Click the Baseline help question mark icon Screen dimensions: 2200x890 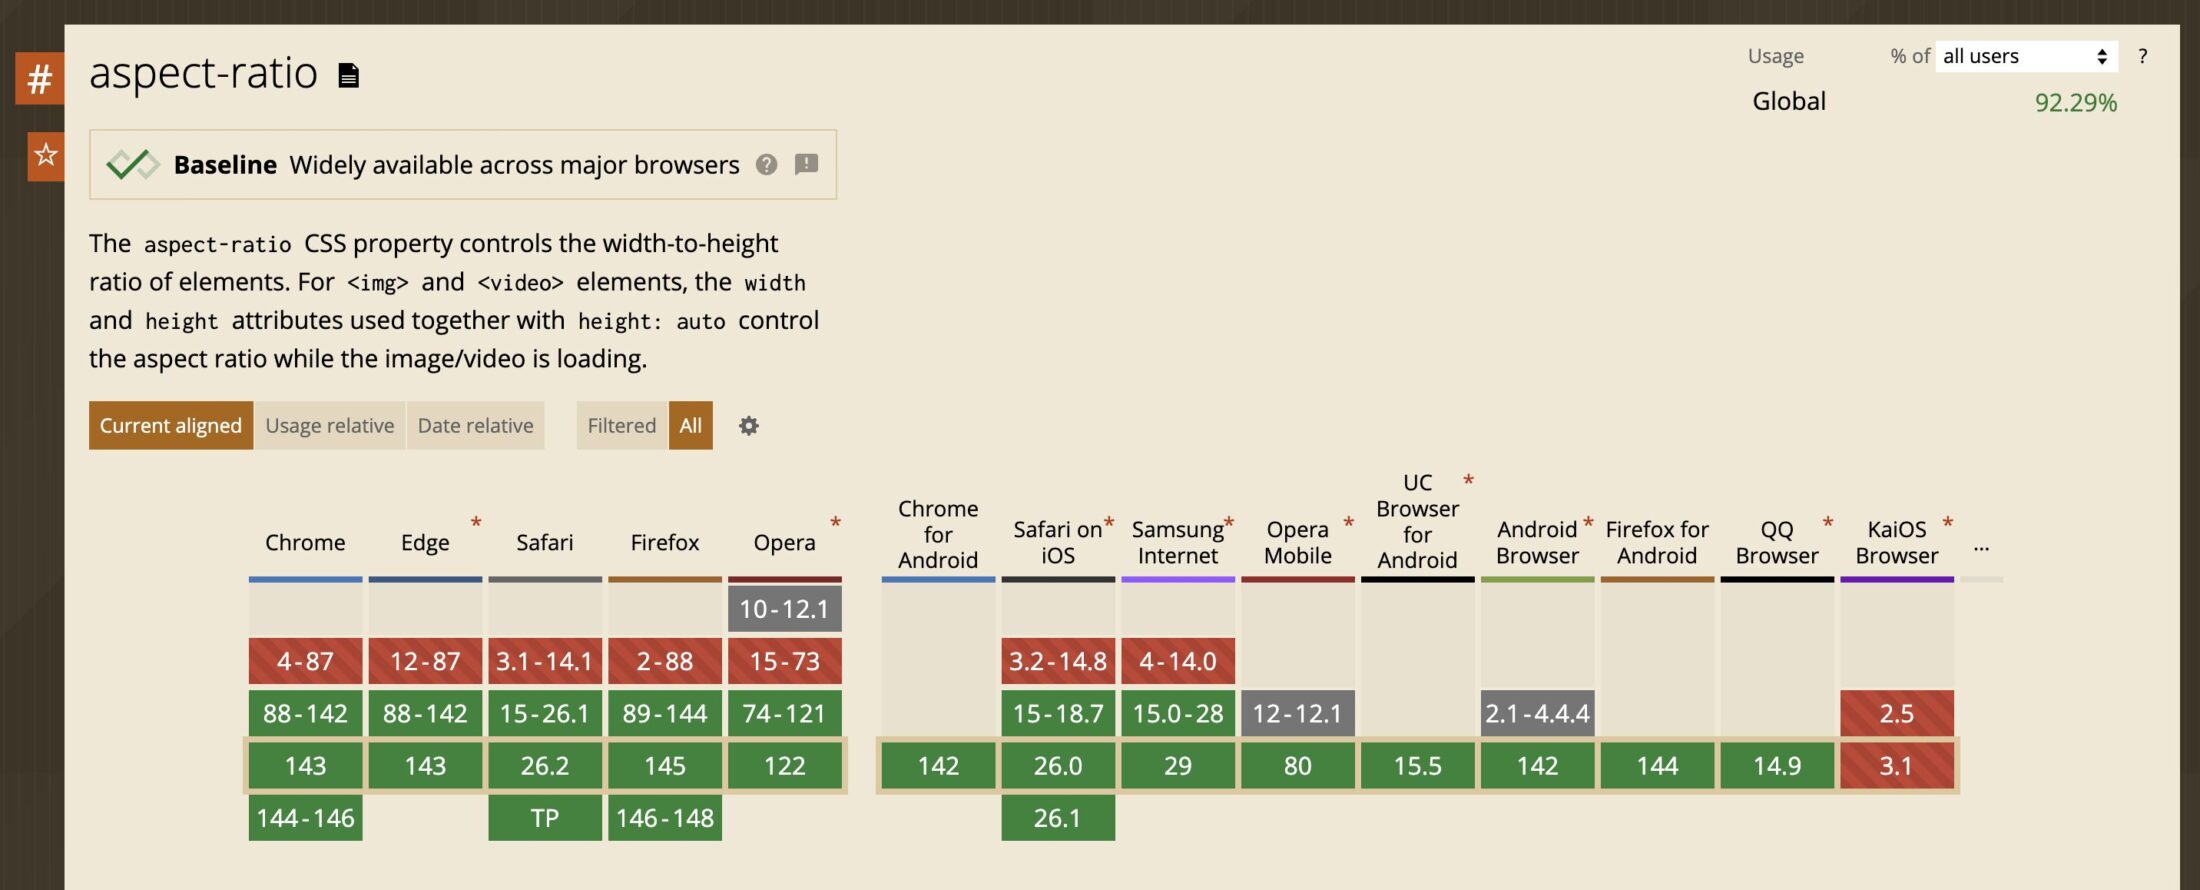click(x=766, y=165)
